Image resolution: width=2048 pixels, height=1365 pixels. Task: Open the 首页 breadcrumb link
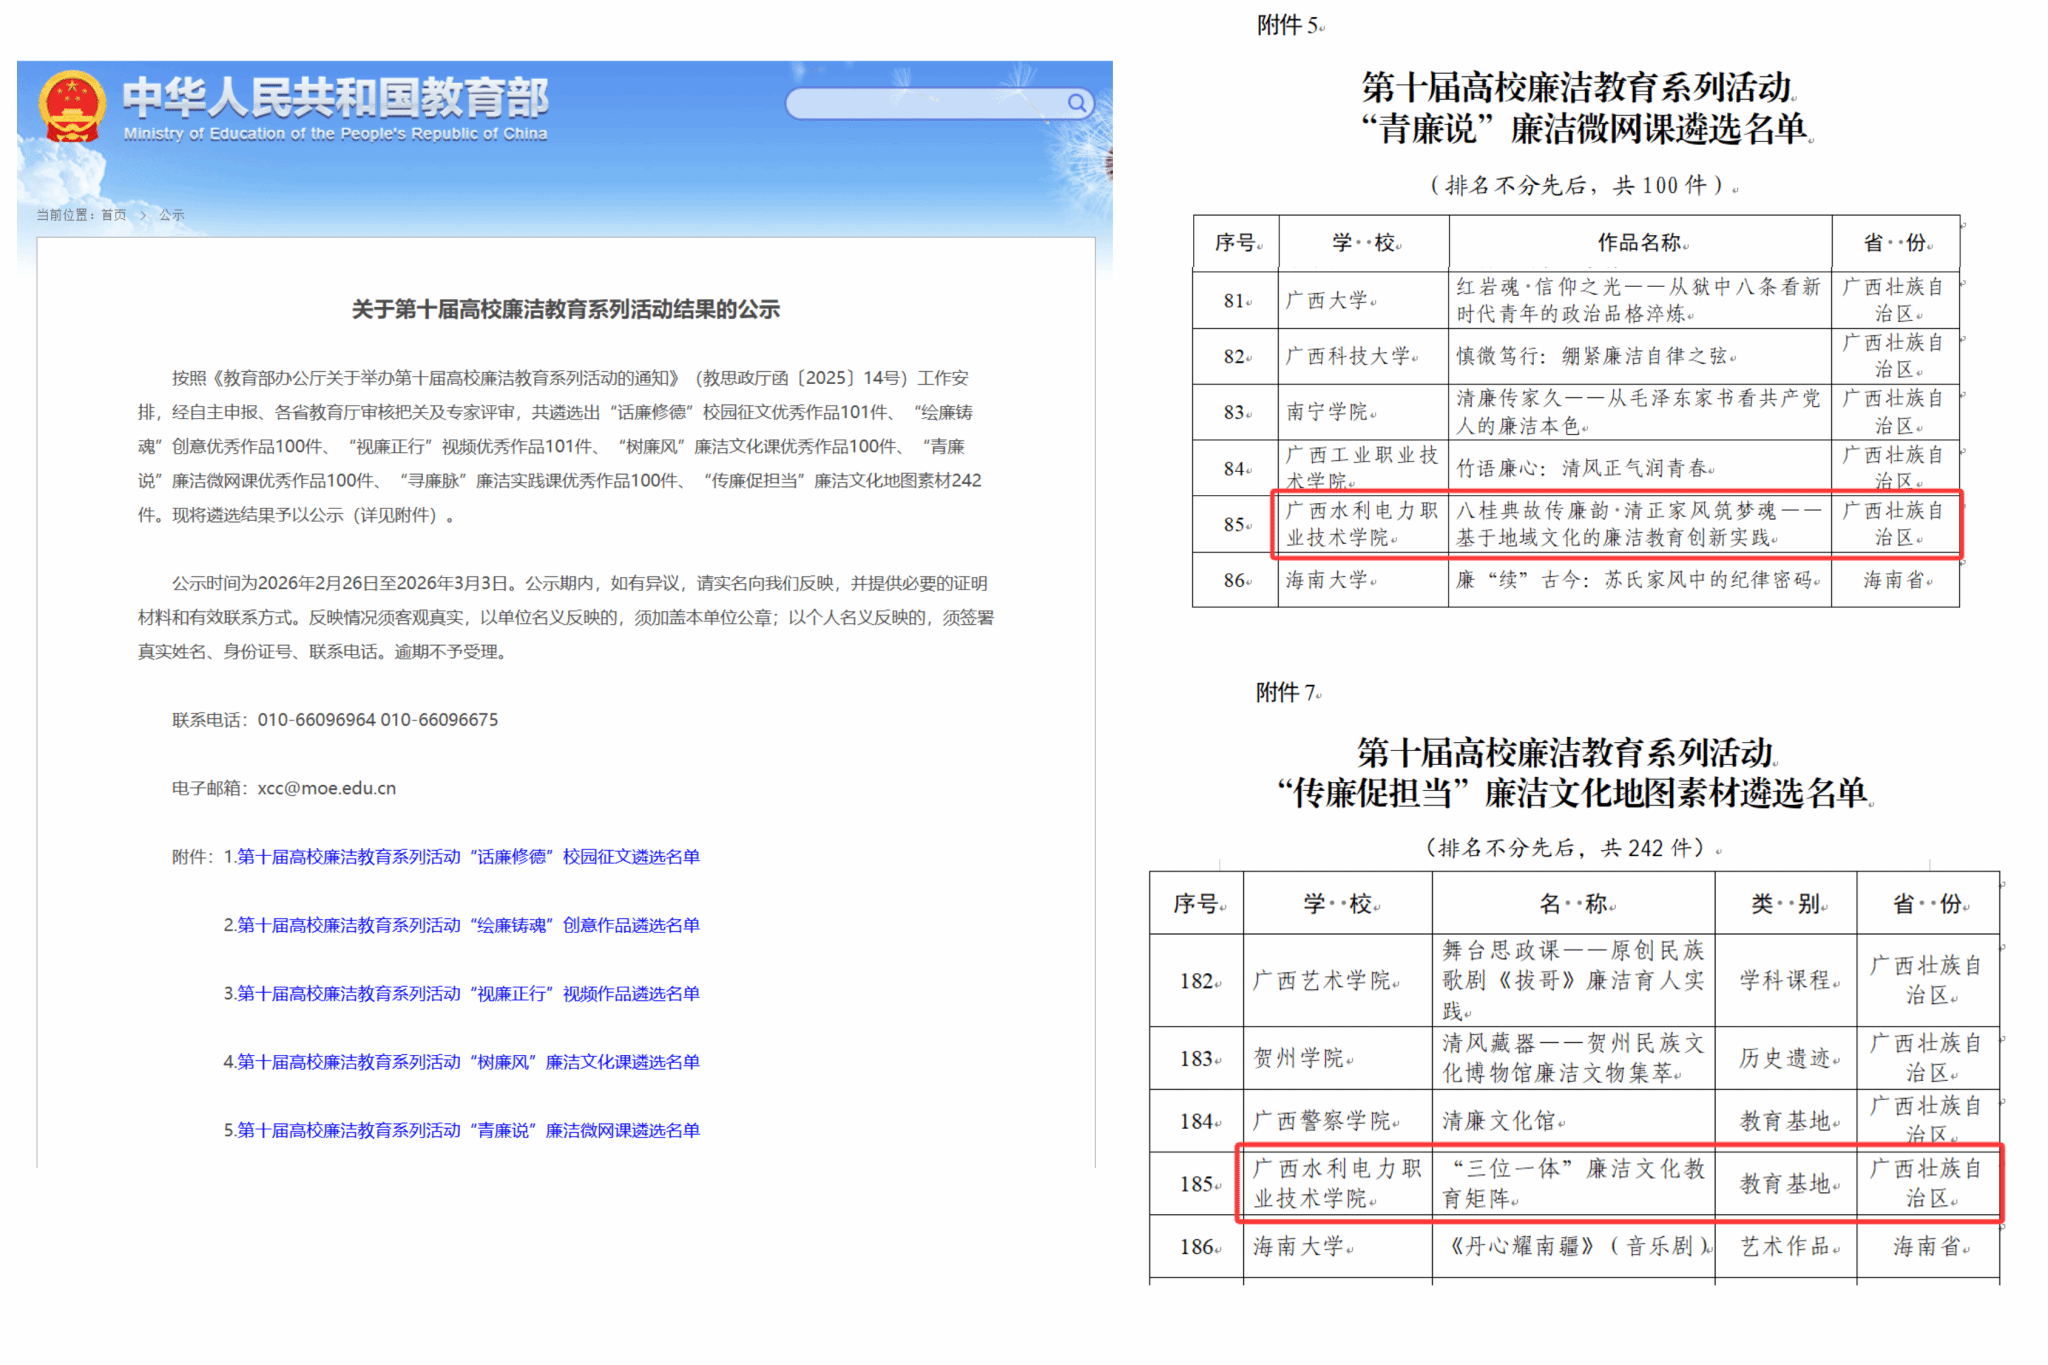tap(113, 215)
